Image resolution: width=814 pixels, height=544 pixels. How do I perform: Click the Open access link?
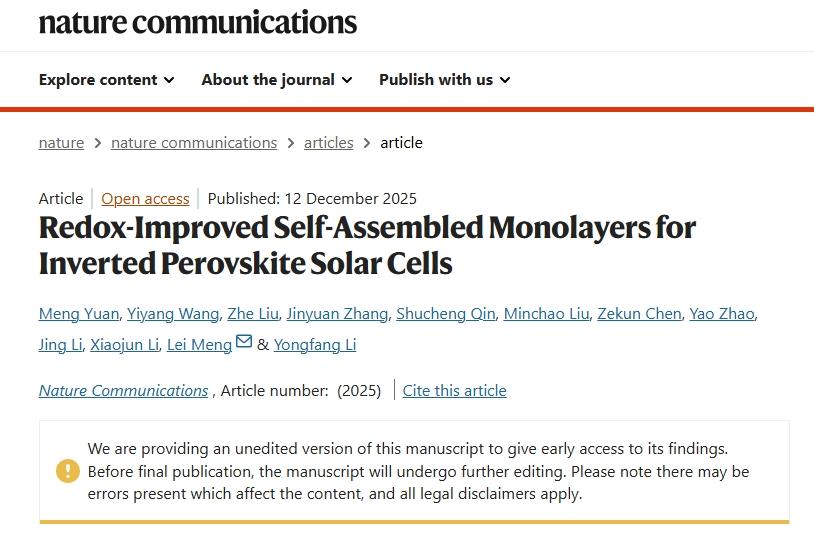pyautogui.click(x=145, y=198)
